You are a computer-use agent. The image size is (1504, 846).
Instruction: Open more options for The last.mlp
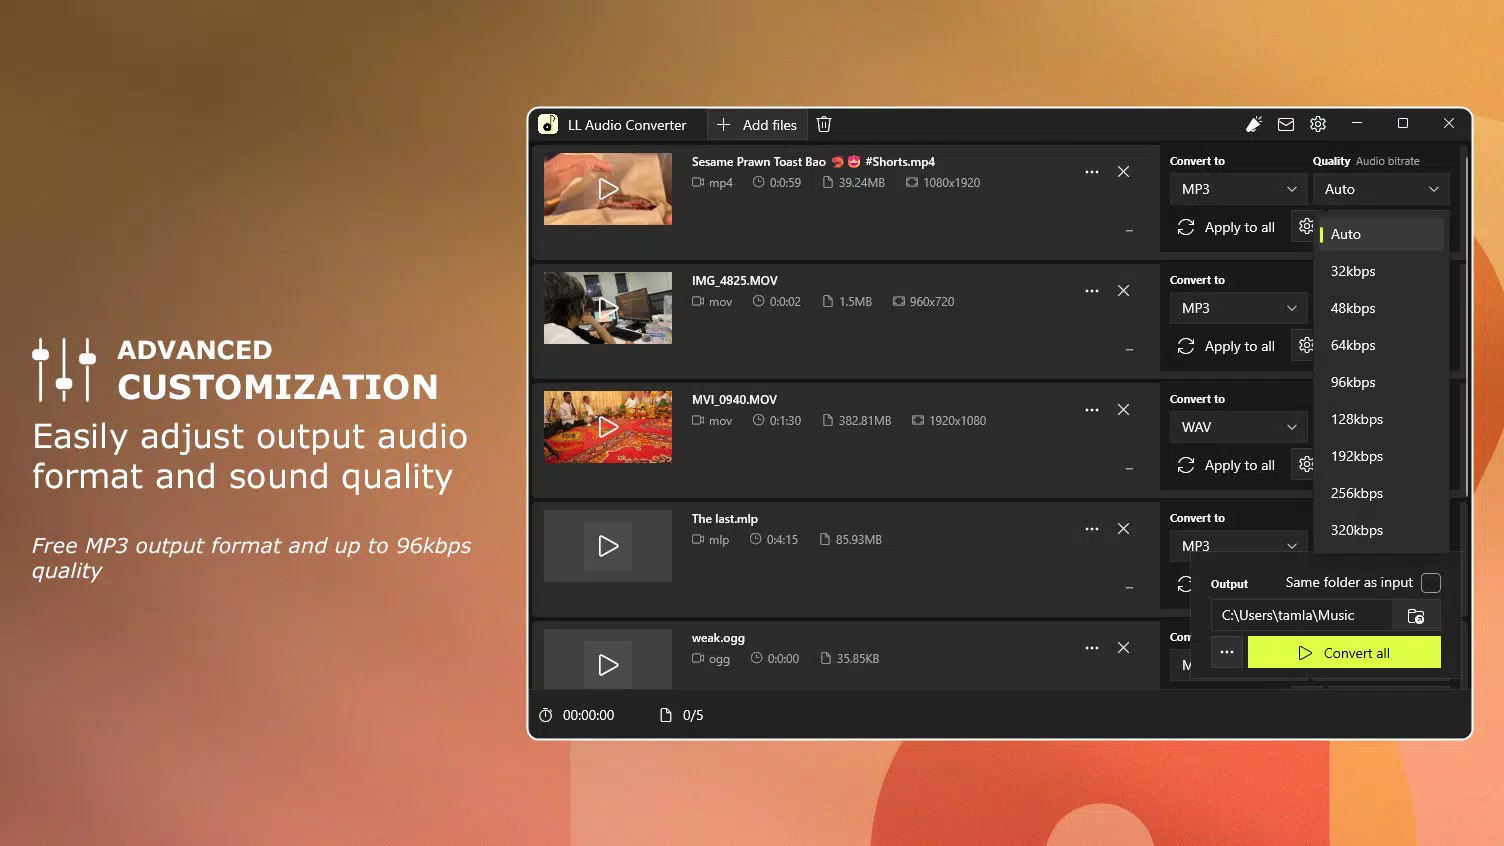[1092, 529]
